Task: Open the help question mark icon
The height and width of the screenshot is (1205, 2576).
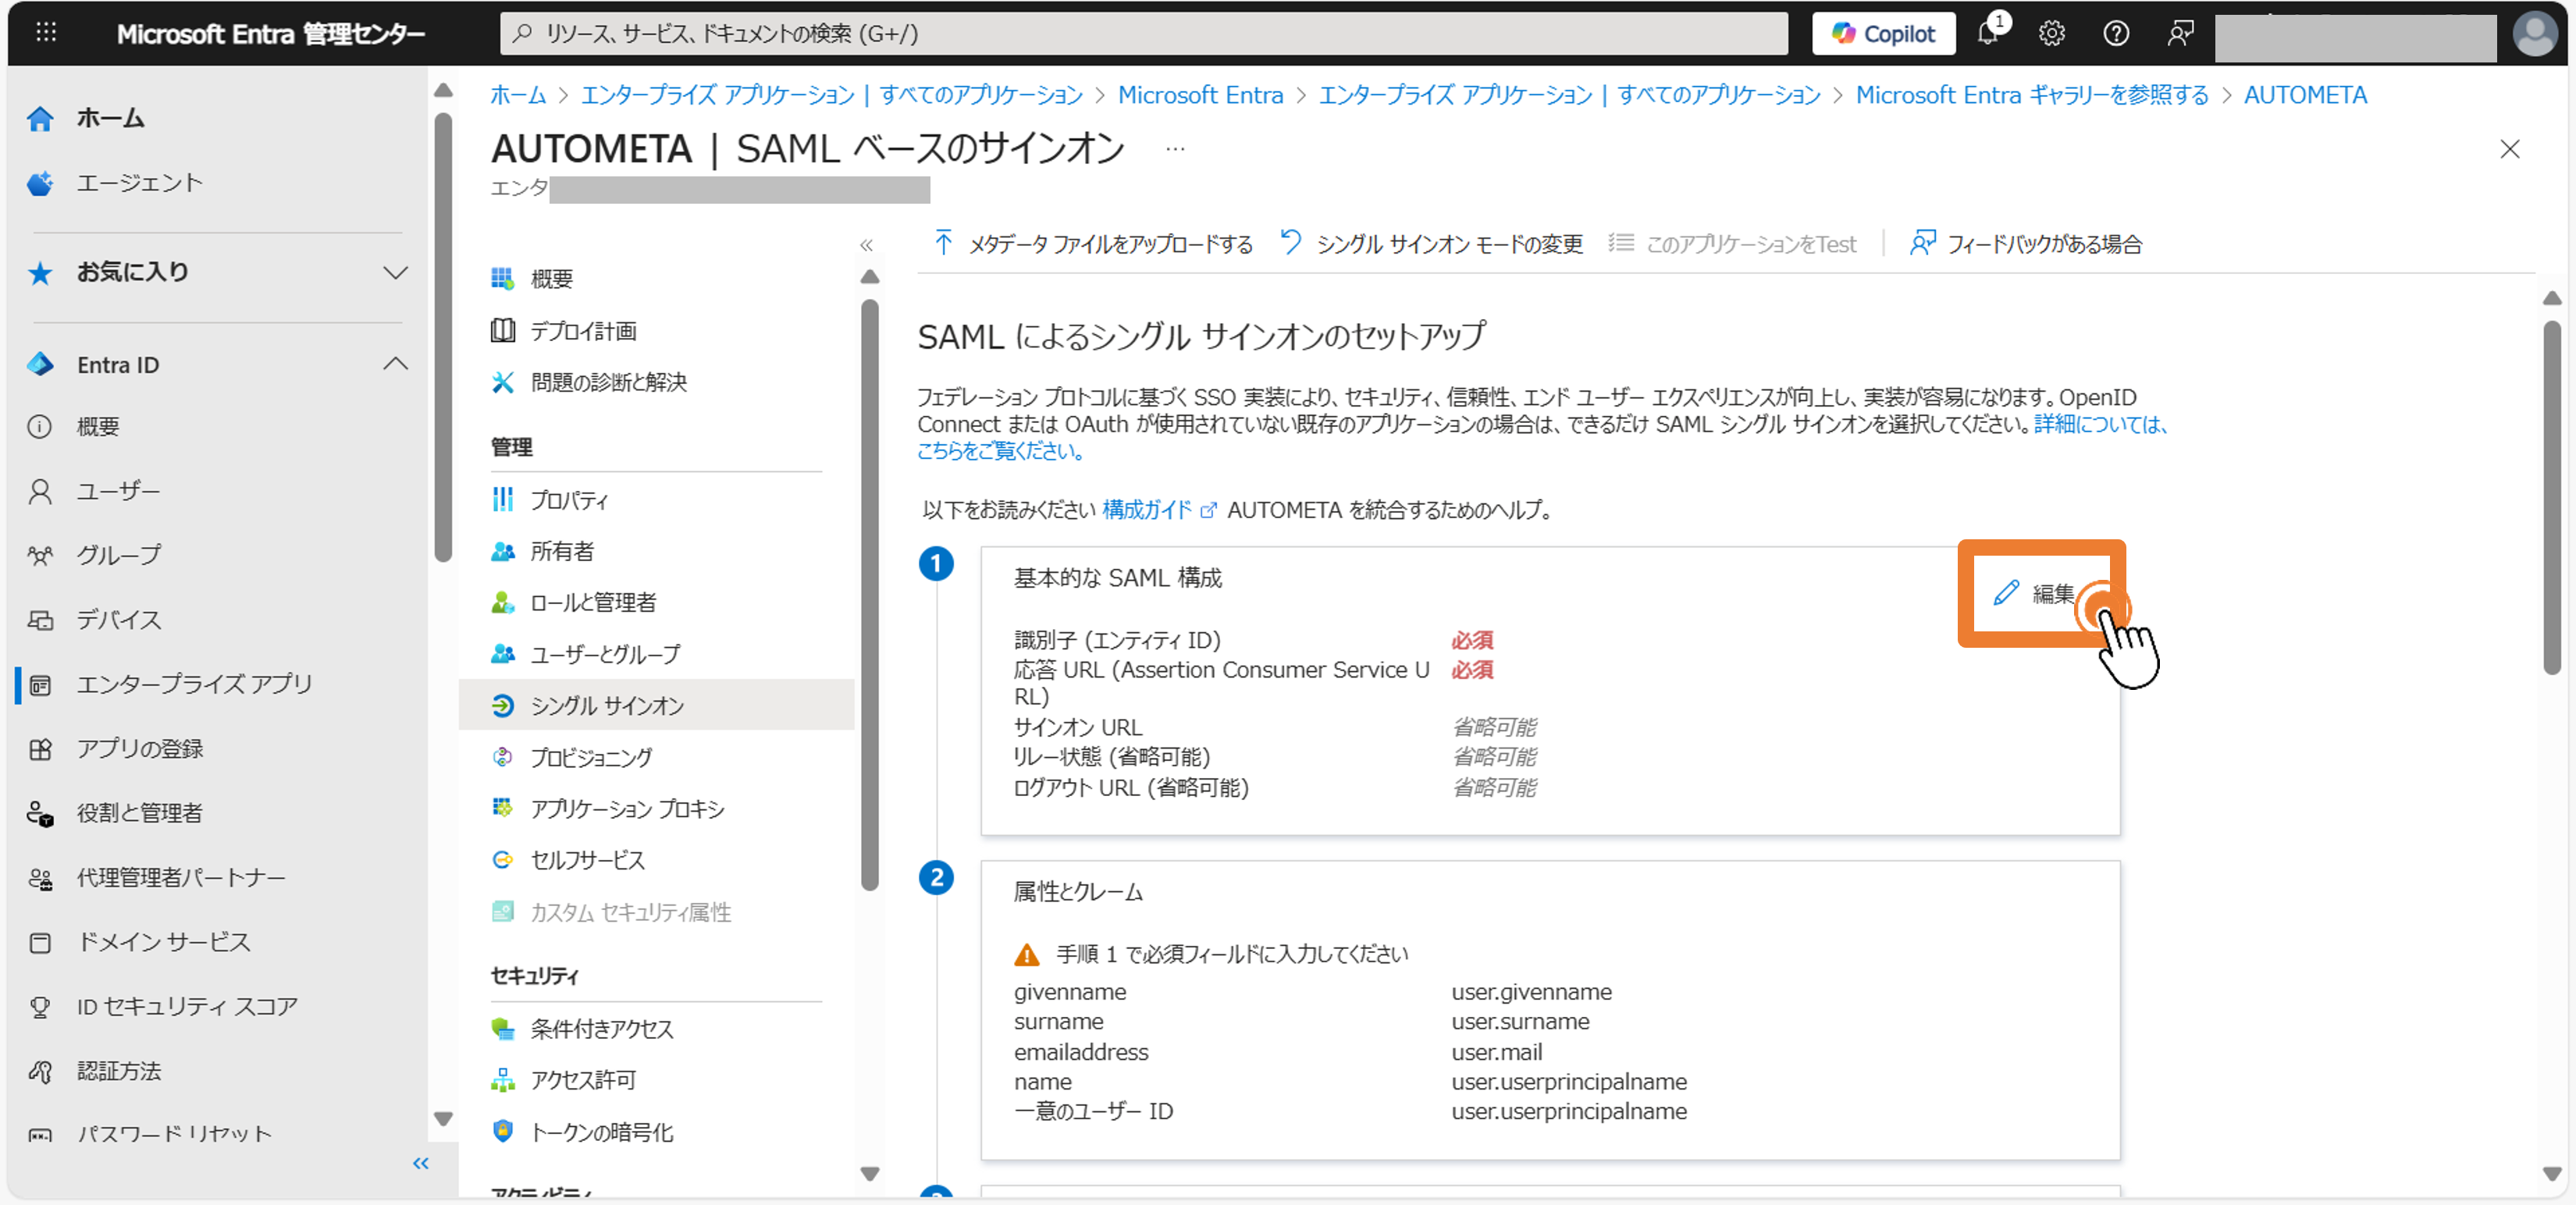Action: (2115, 34)
